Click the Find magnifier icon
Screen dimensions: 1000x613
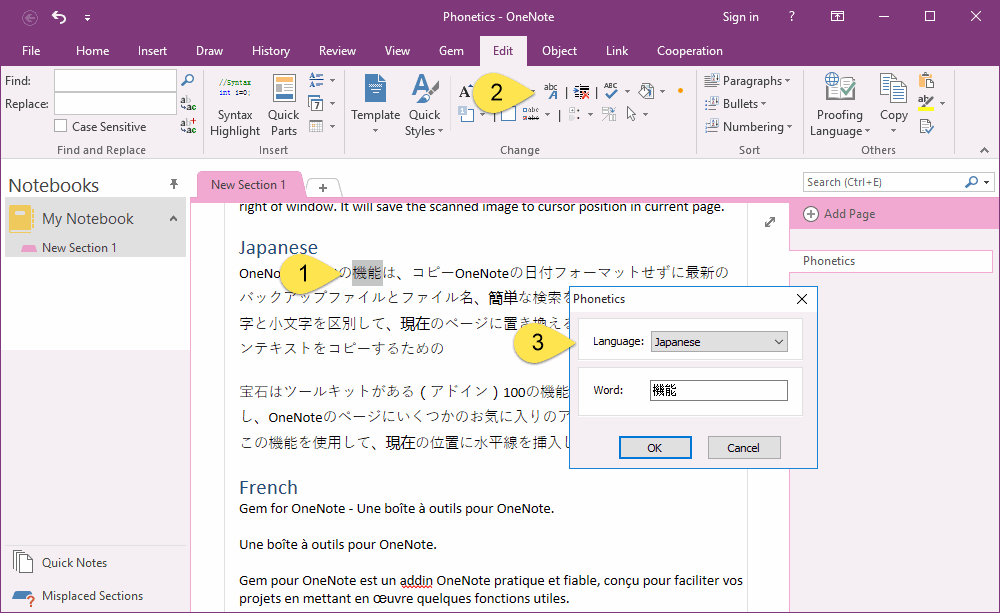click(188, 80)
